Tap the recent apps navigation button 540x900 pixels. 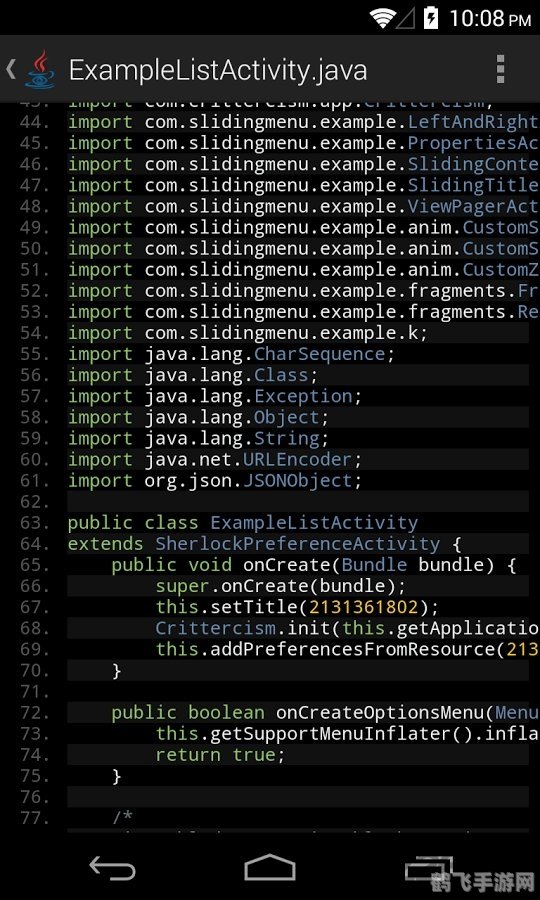pos(429,869)
